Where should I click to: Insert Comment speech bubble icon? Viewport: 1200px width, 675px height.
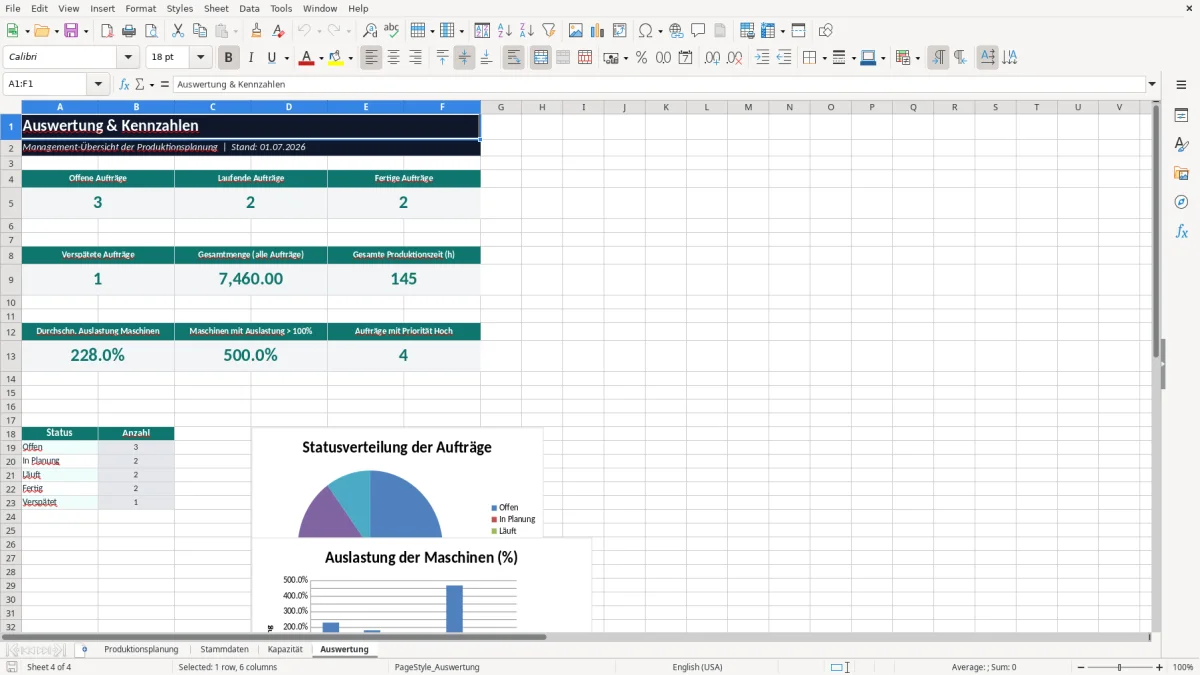click(x=698, y=31)
